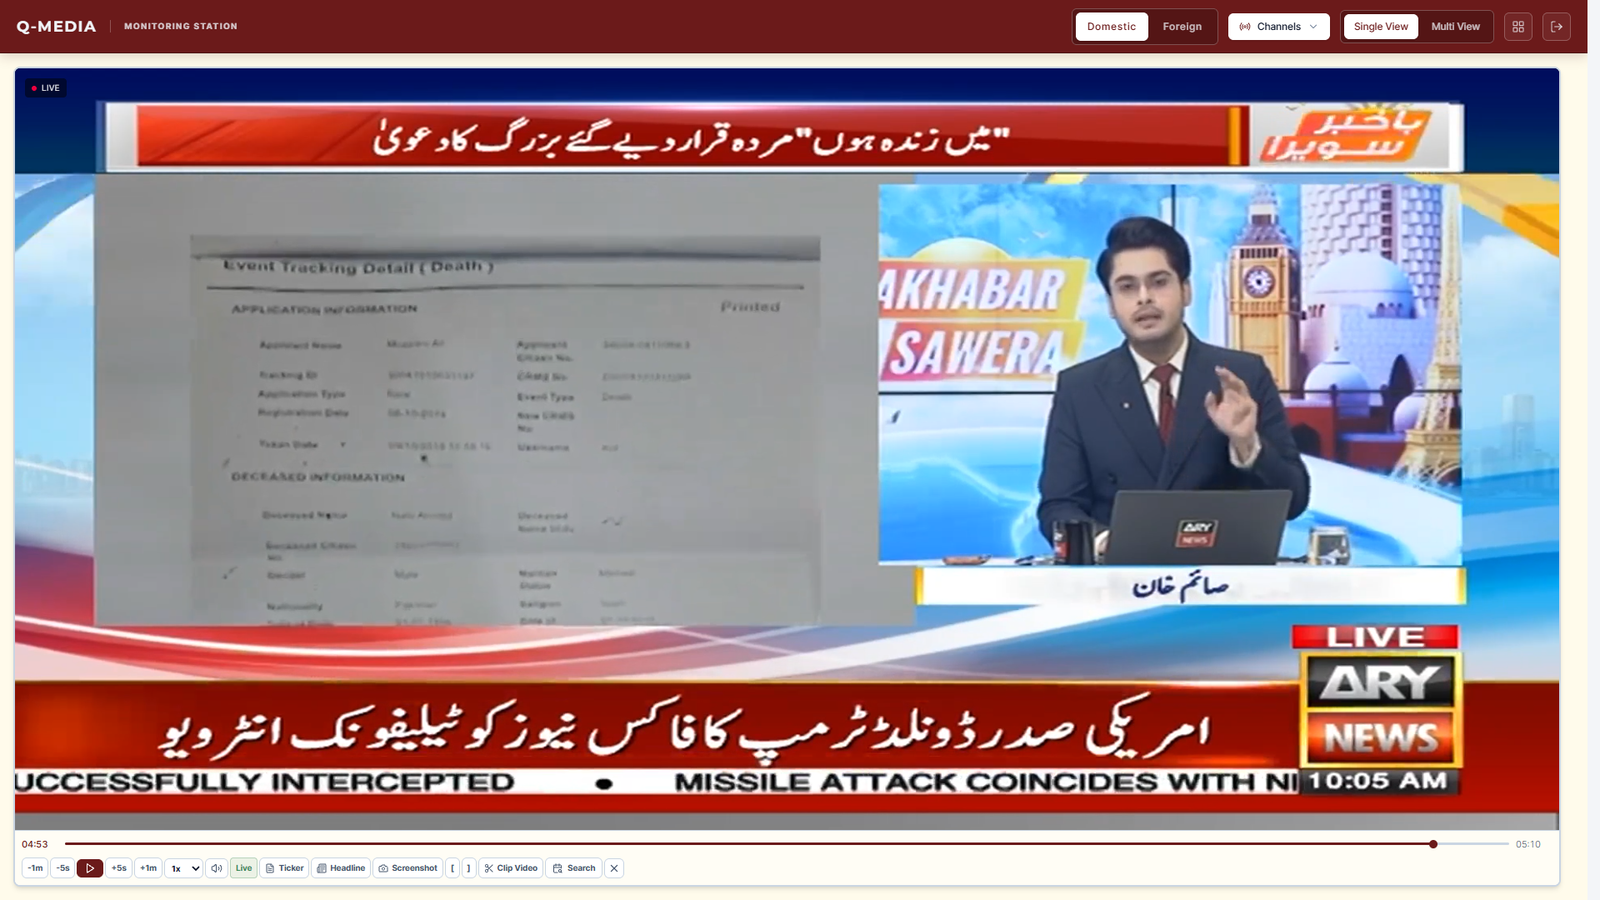Skip back five seconds with -5s
Viewport: 1600px width, 900px height.
pos(63,868)
